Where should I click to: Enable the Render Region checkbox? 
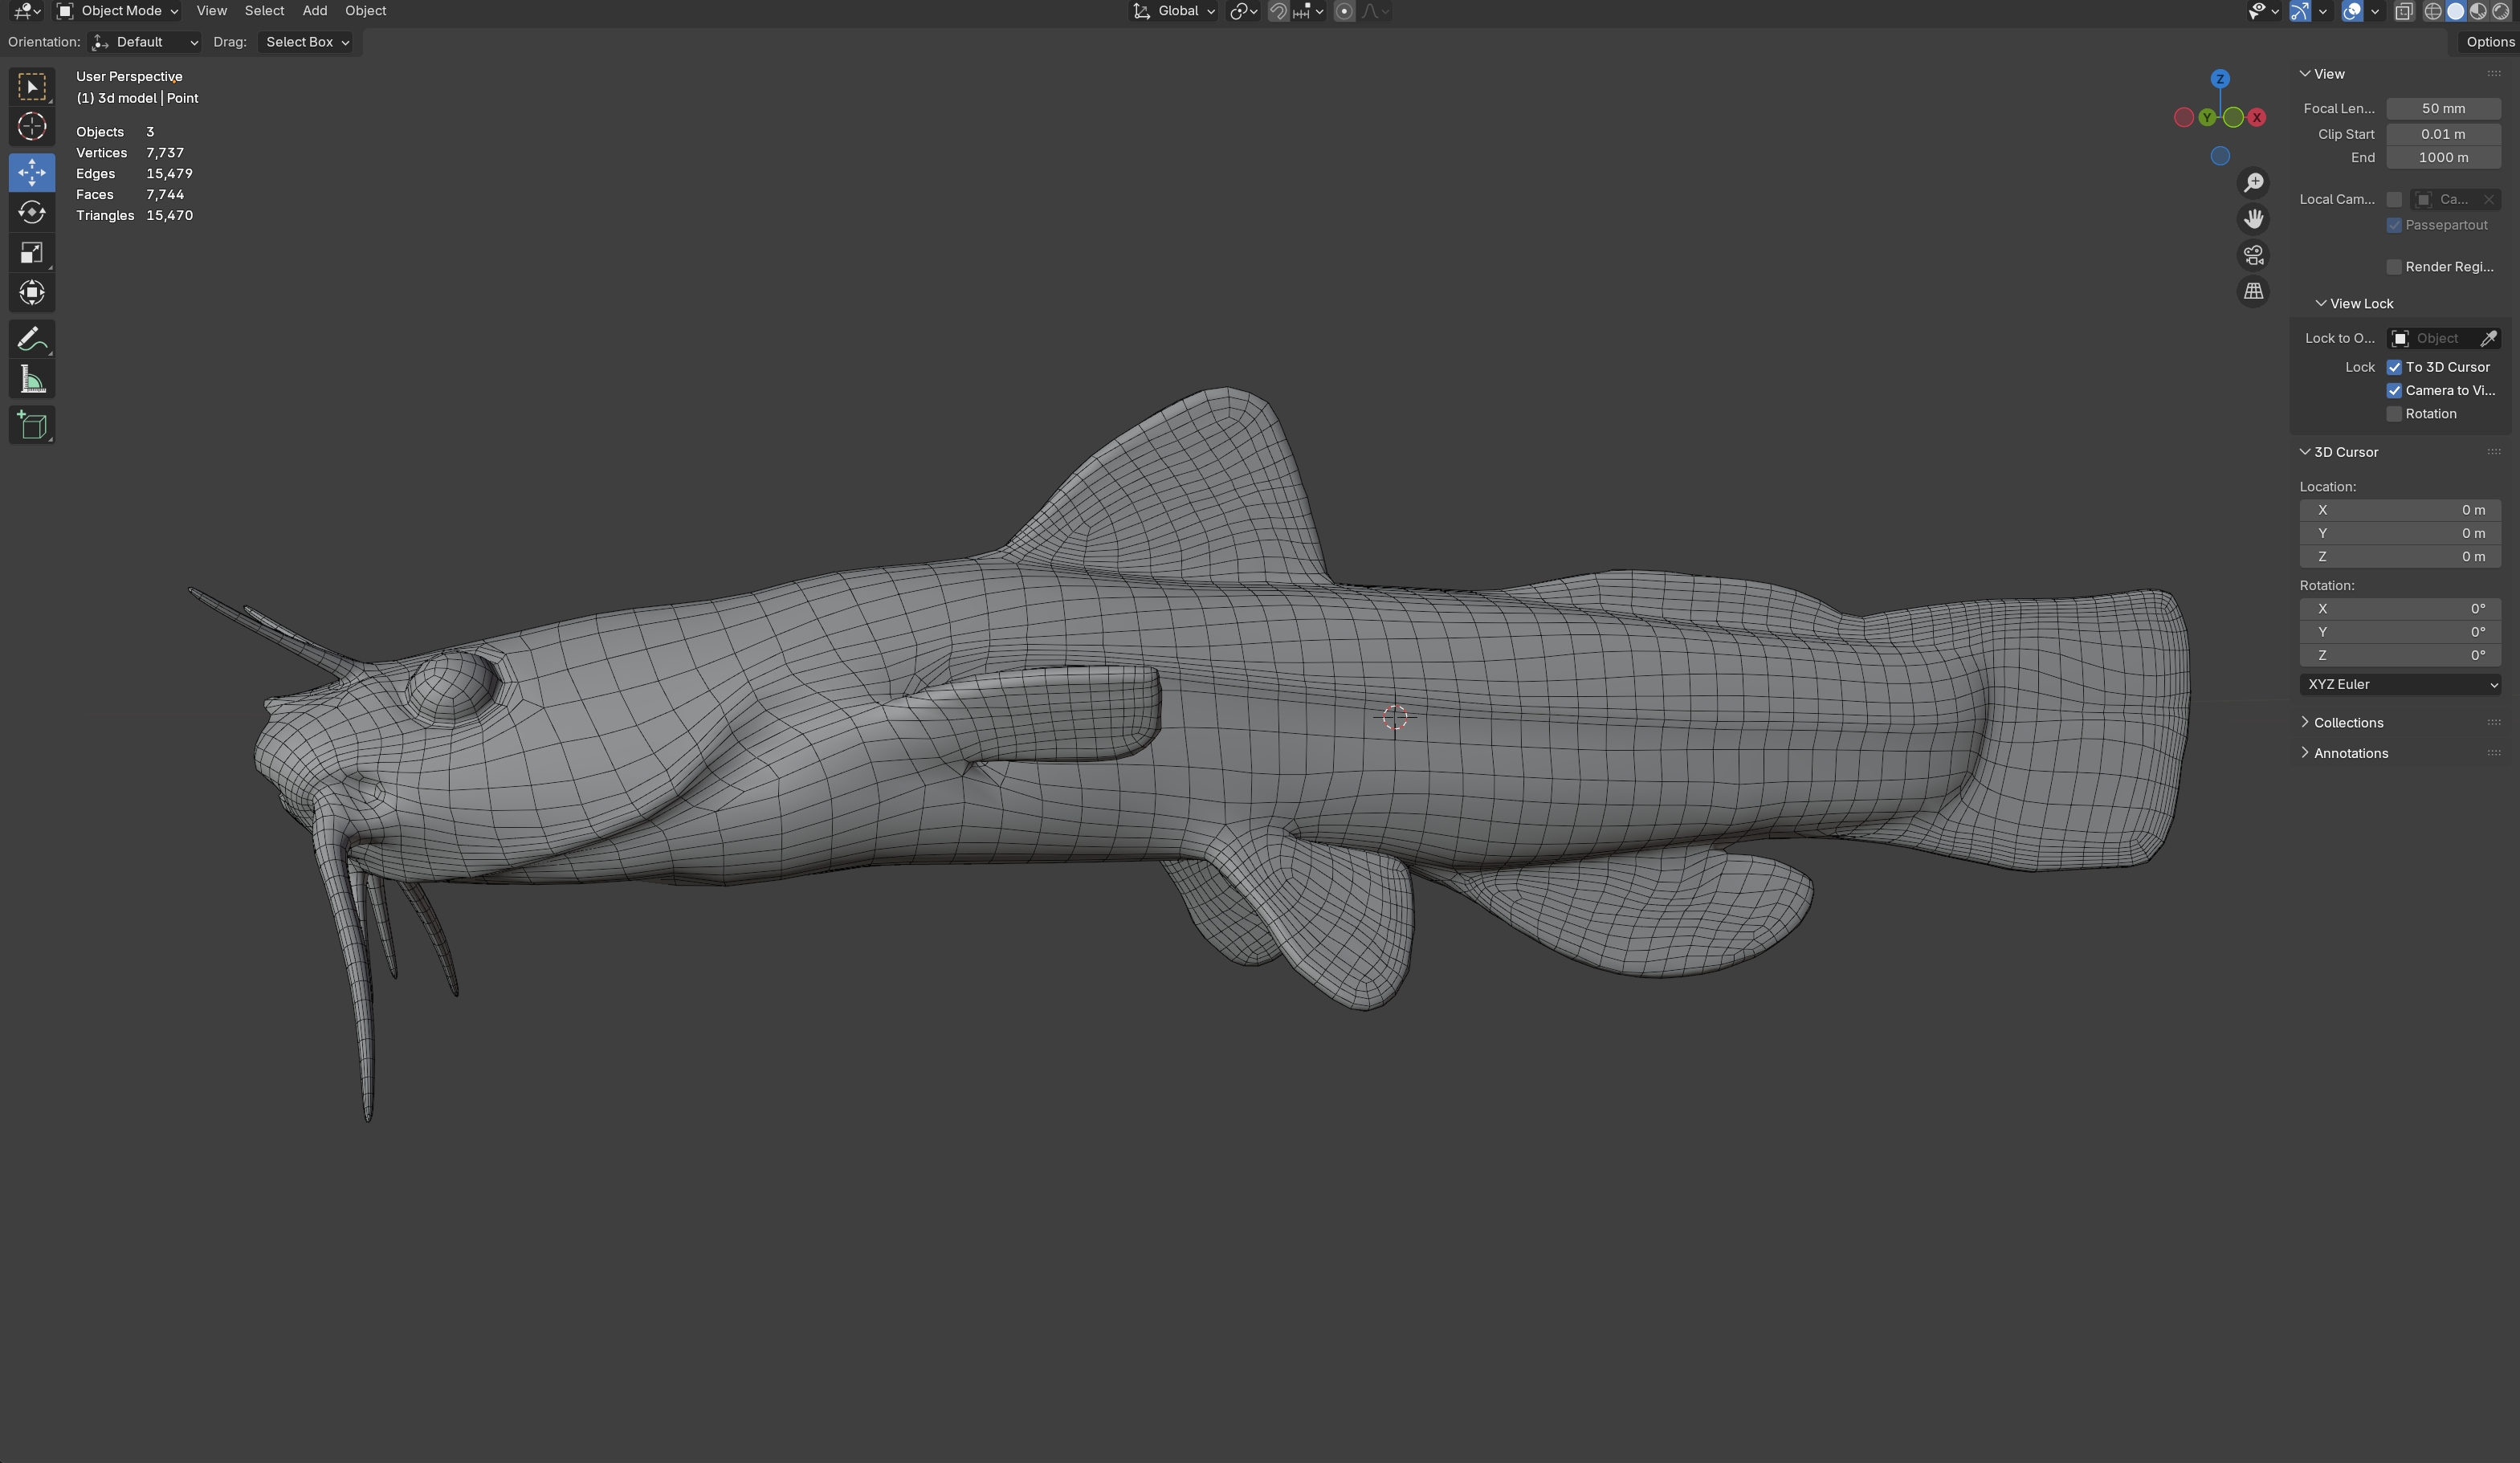(2394, 267)
